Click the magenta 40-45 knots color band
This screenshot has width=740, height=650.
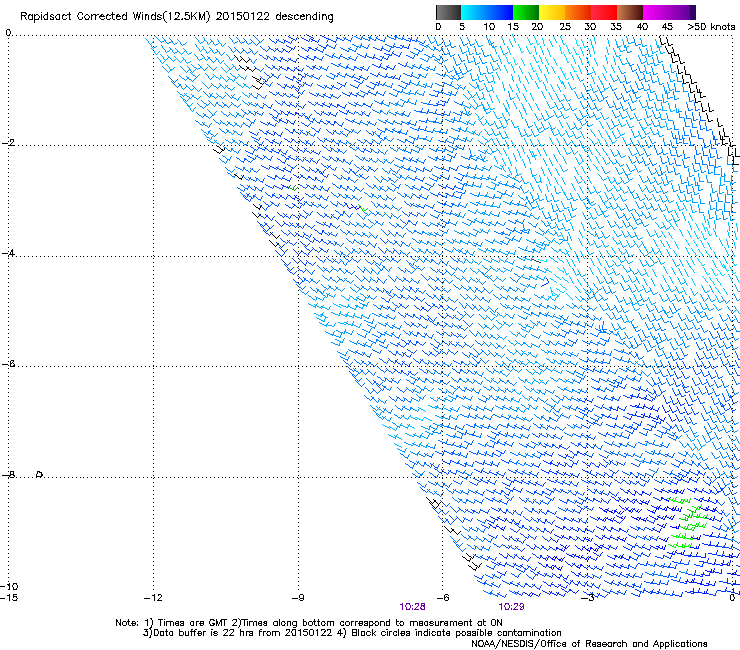[x=656, y=12]
